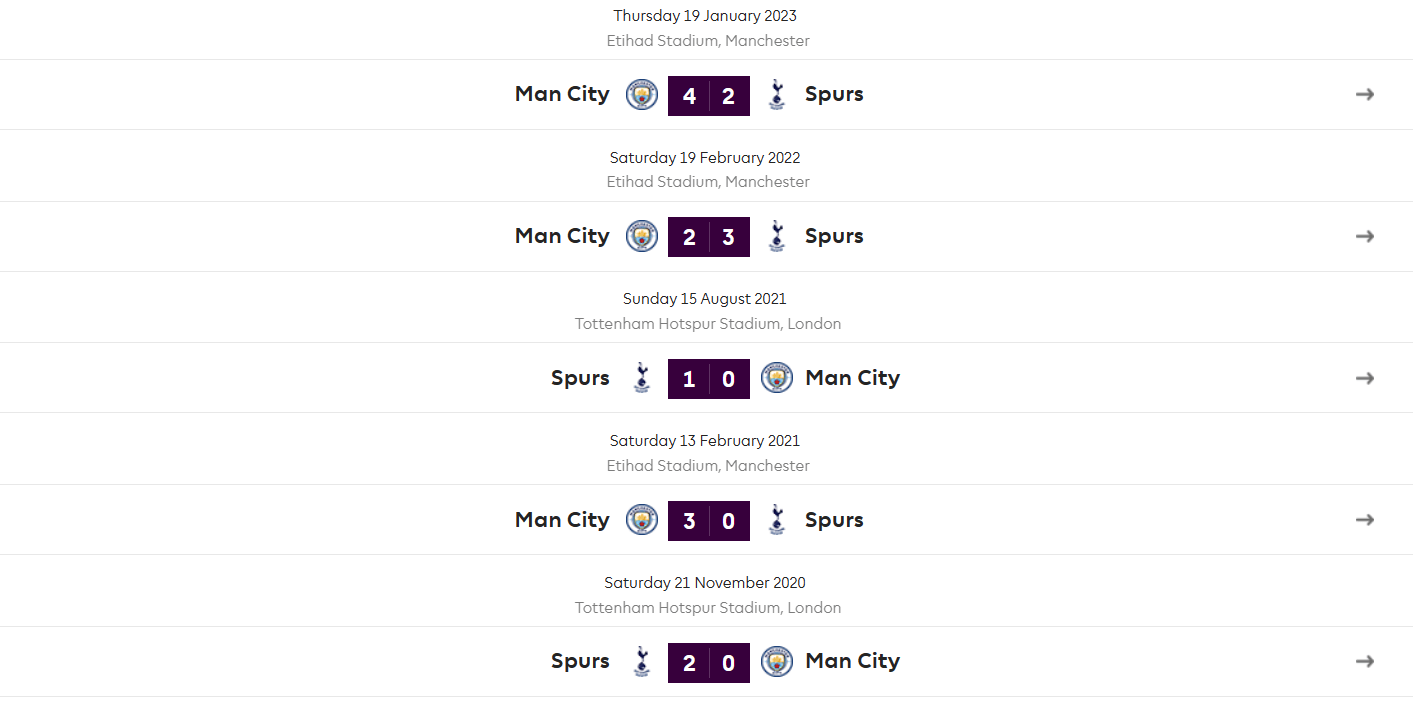1416x715 pixels.
Task: Click Man City crest in 3-0 match
Action: 642,520
